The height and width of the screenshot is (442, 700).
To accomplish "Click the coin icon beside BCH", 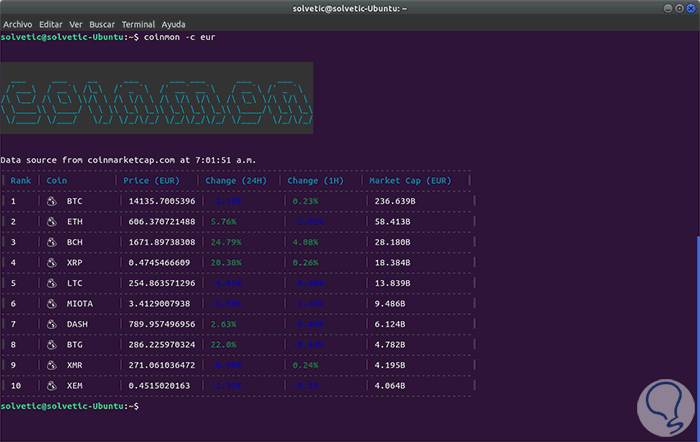I will click(51, 242).
